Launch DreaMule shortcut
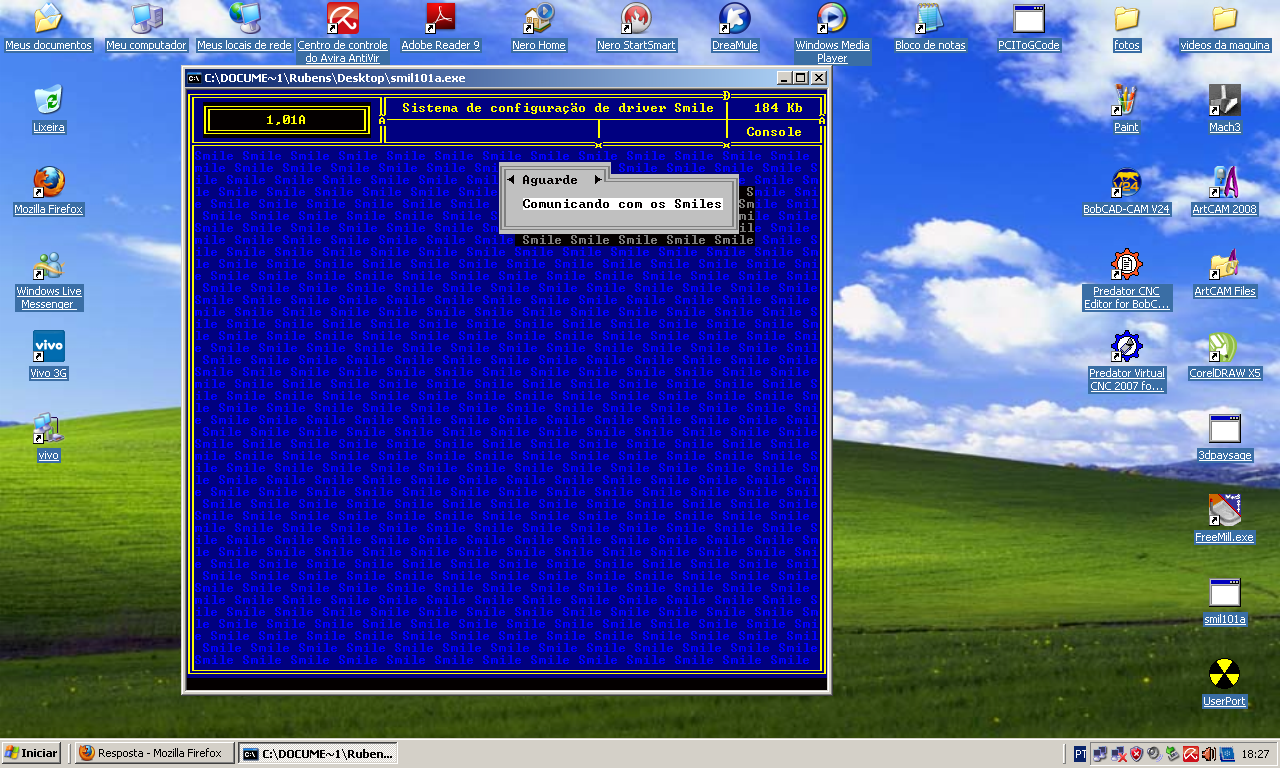Image resolution: width=1280 pixels, height=768 pixels. pyautogui.click(x=734, y=27)
